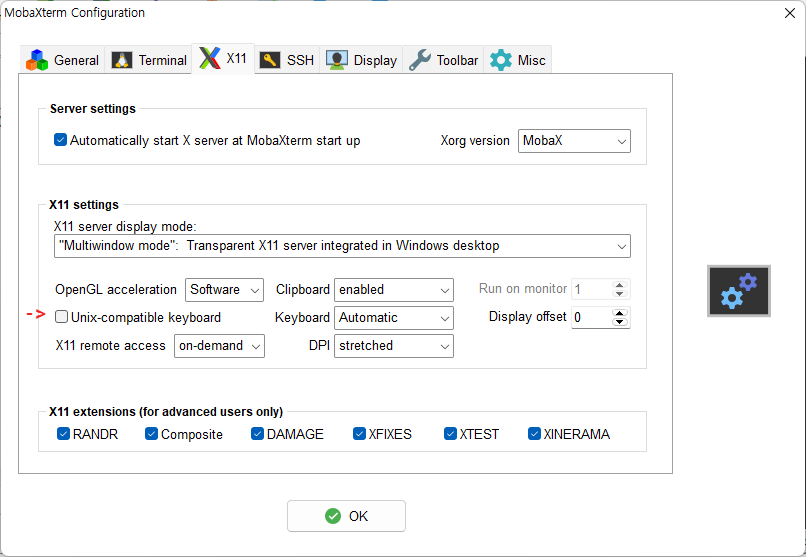The image size is (806, 557).
Task: Click the "Xorg version" label
Action: pyautogui.click(x=475, y=141)
